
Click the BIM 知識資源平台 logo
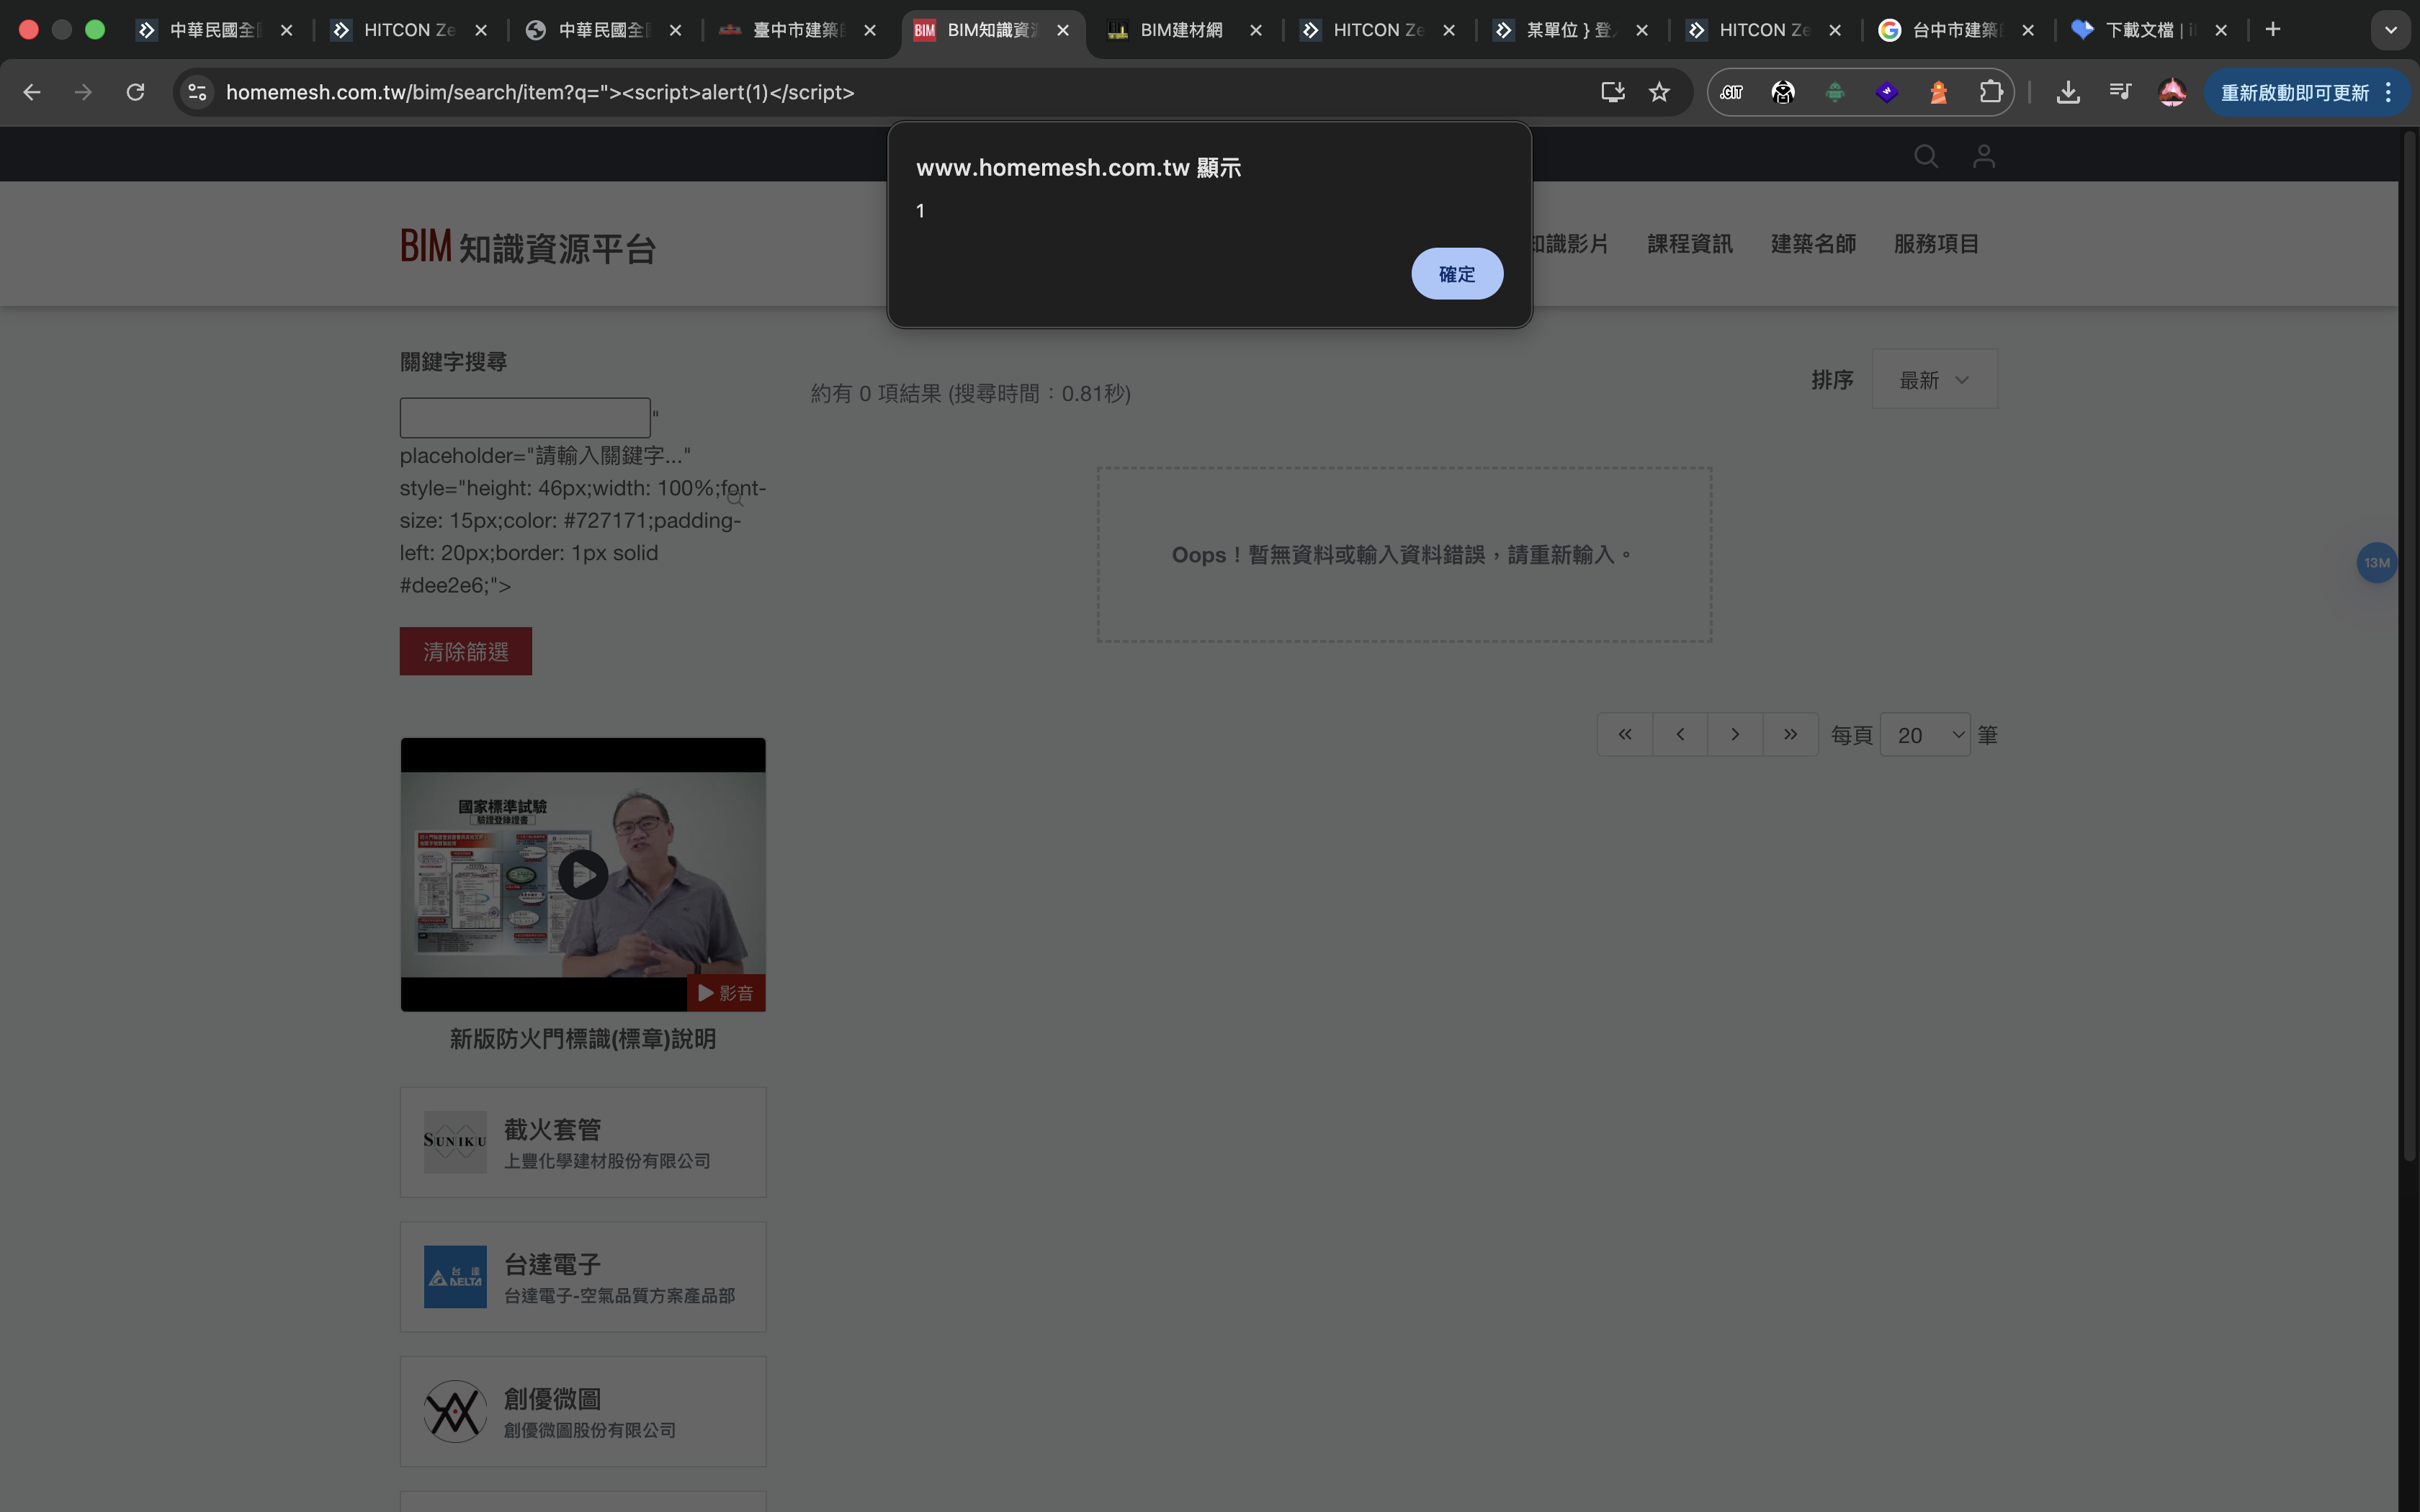point(528,247)
